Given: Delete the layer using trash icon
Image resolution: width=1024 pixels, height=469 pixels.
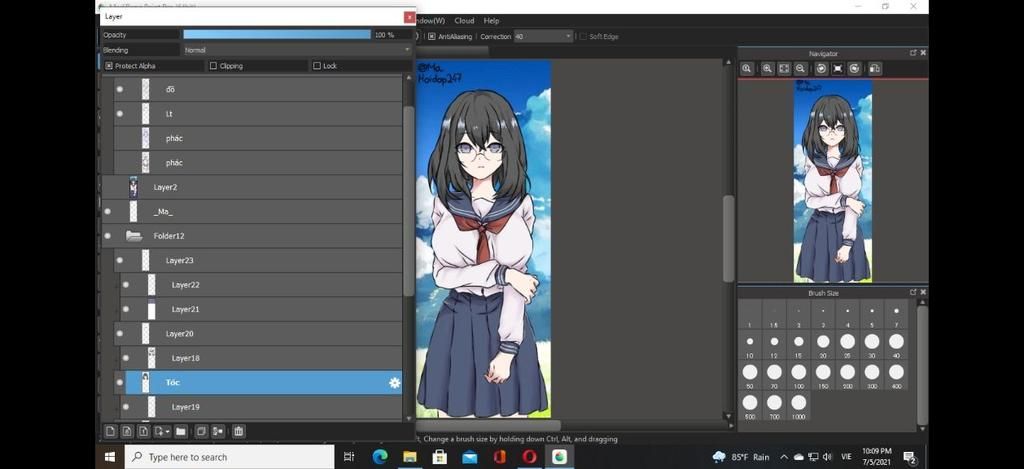Looking at the screenshot, I should point(238,431).
